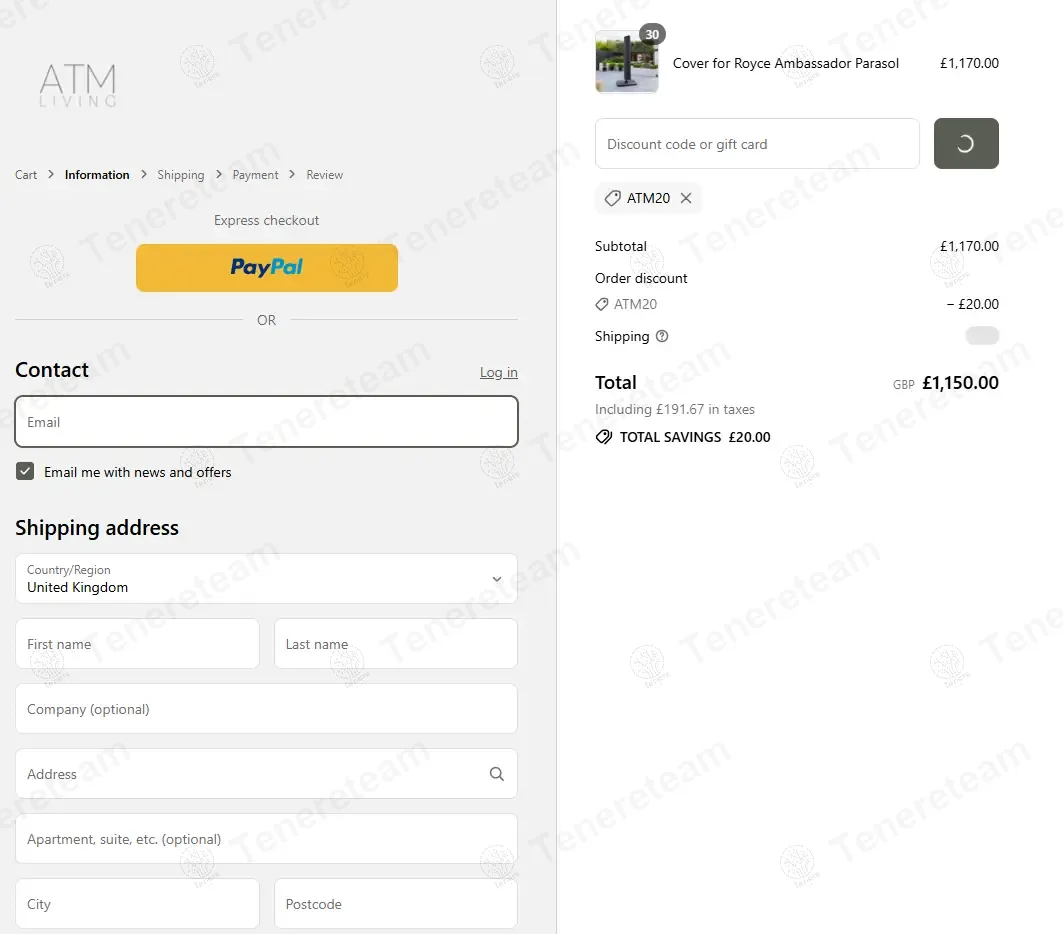Click the Including £191.67 in taxes text

tap(675, 409)
